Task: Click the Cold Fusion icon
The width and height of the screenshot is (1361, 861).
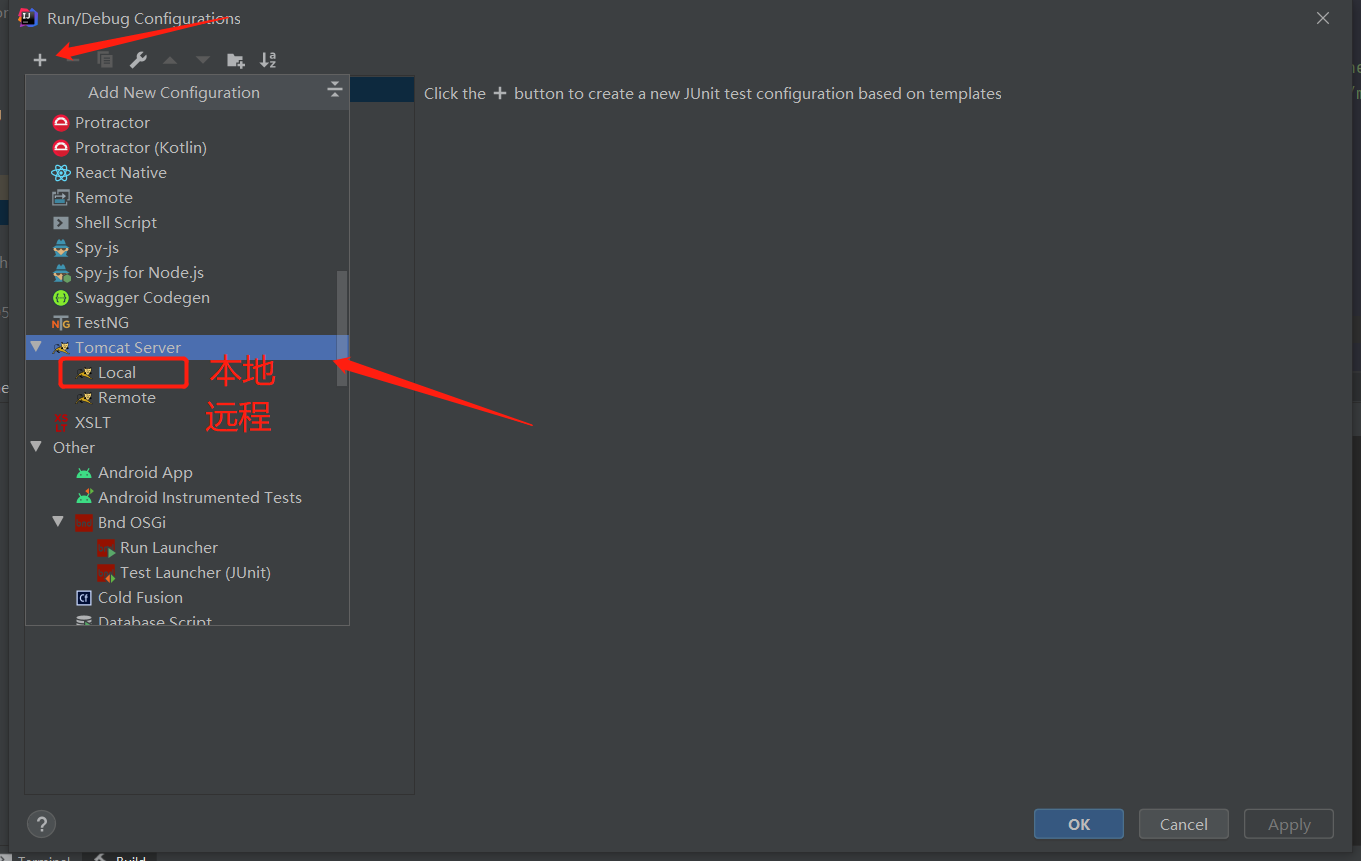Action: [84, 597]
